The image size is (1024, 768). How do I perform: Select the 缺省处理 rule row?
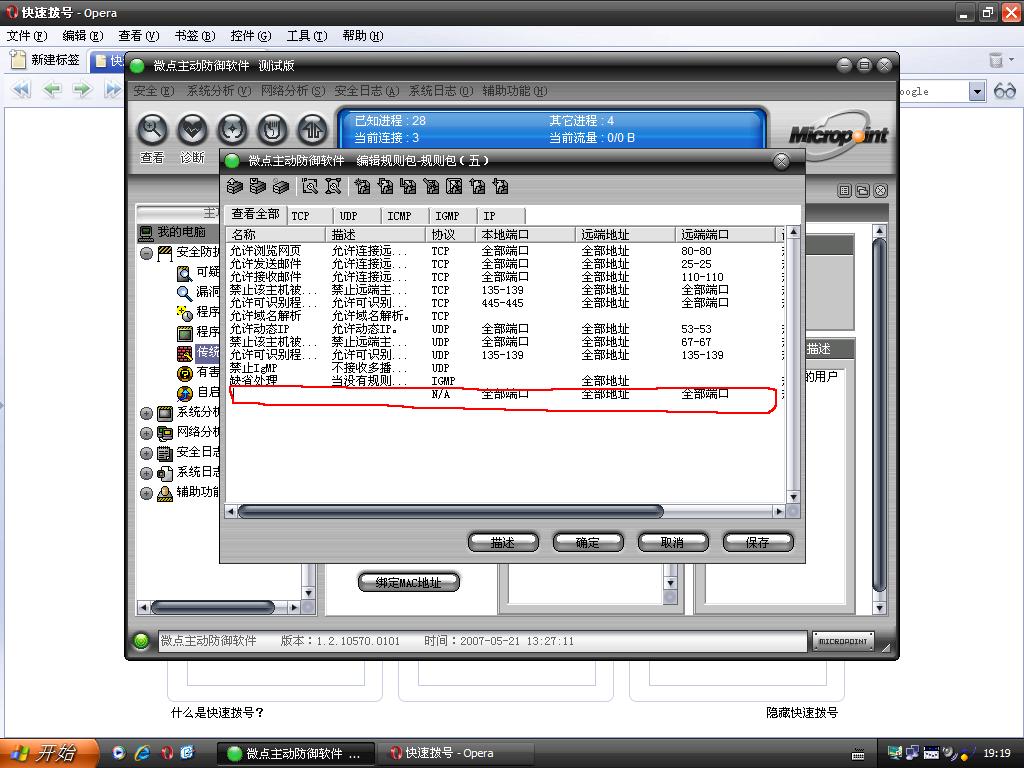[505, 381]
